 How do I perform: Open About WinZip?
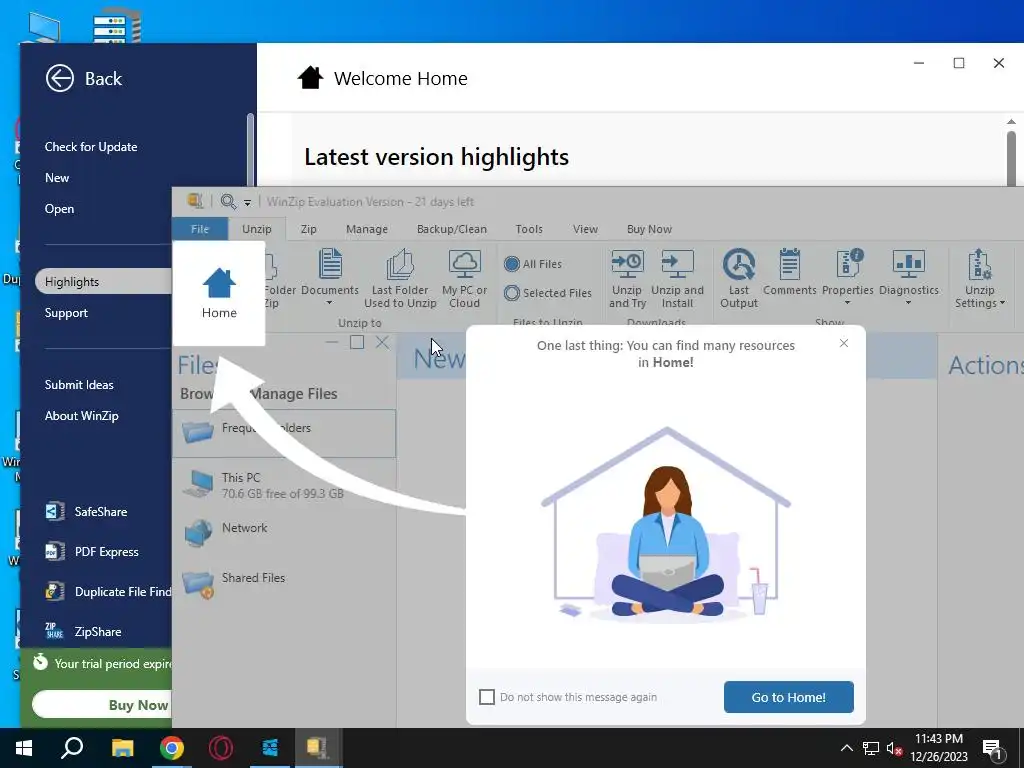tap(82, 416)
